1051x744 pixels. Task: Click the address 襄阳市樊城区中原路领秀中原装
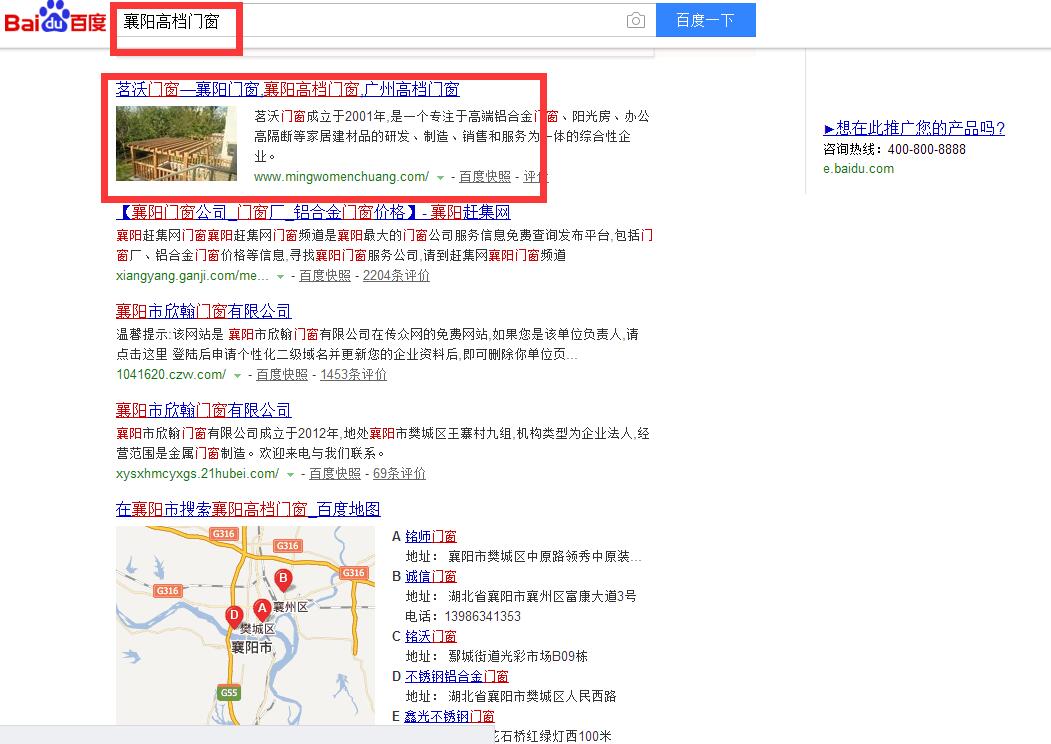[x=545, y=557]
